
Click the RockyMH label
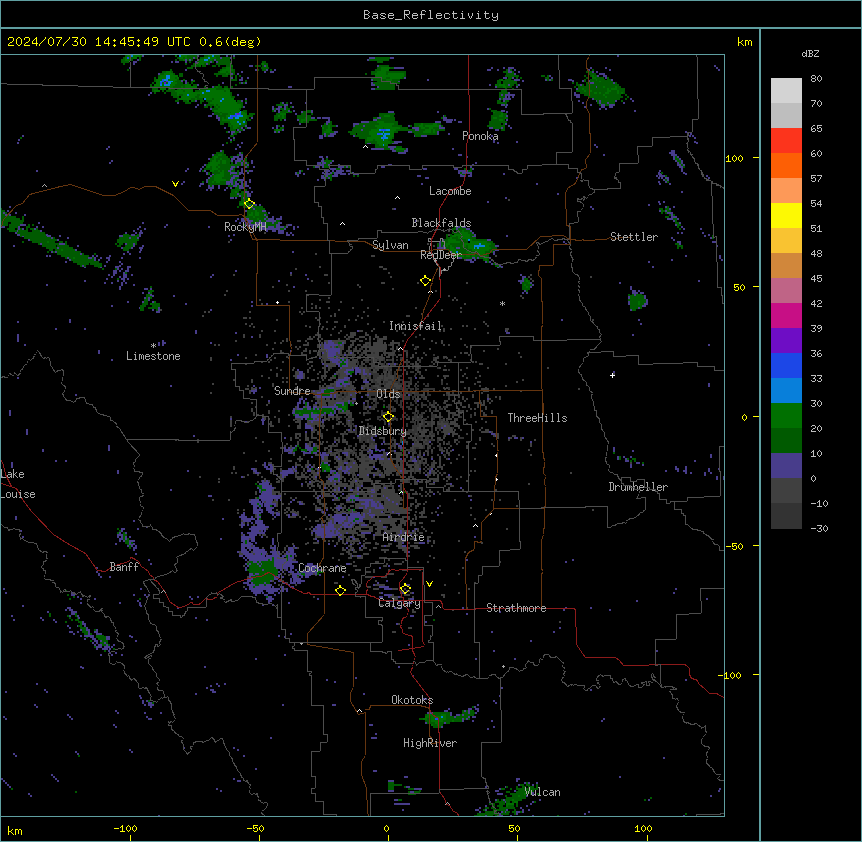[245, 227]
